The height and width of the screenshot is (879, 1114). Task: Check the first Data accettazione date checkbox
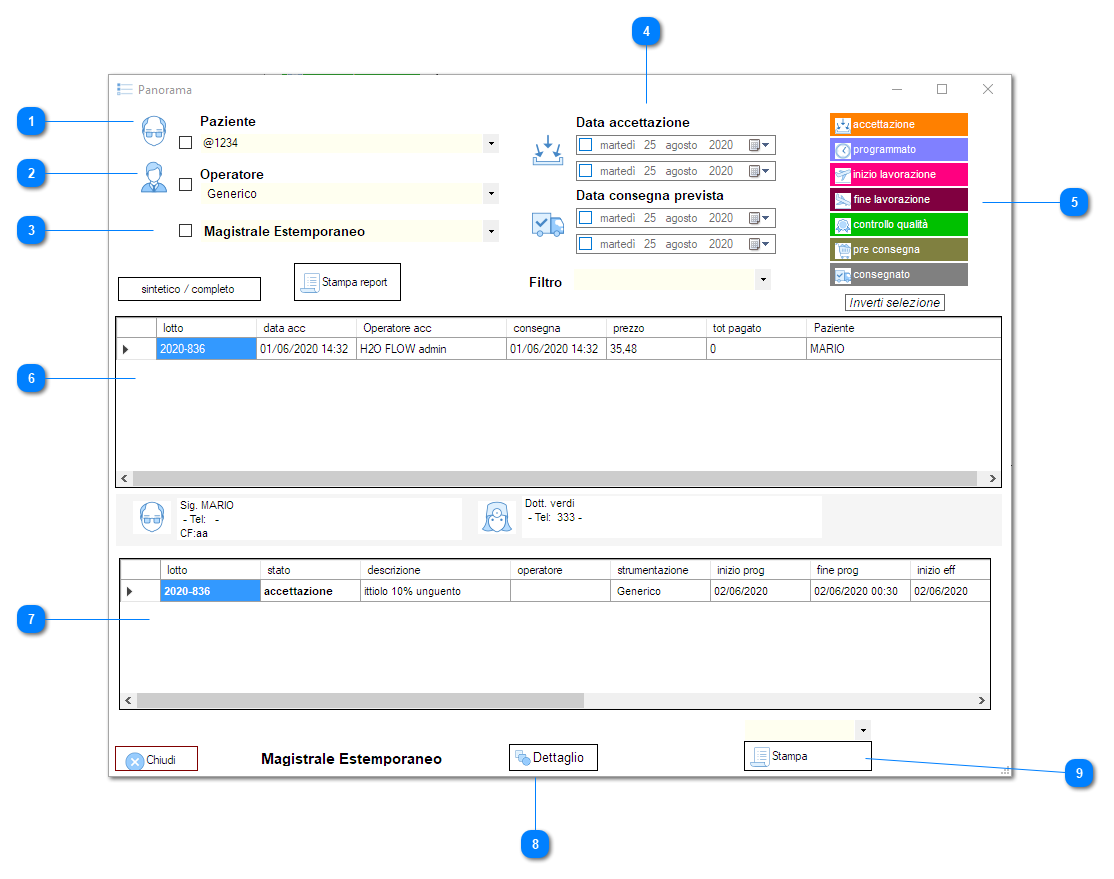click(x=585, y=145)
